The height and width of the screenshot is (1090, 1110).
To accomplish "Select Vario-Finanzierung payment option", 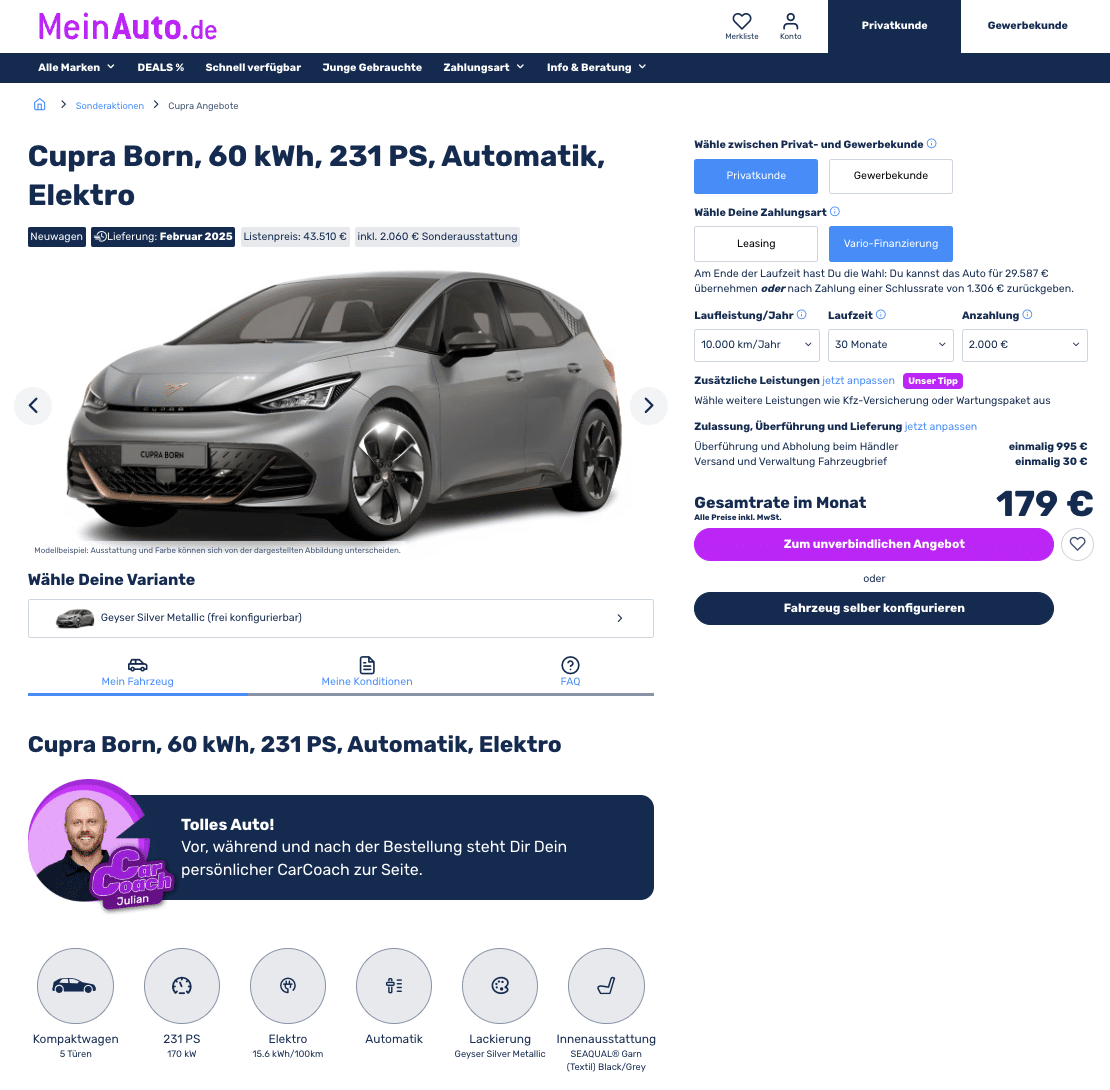I will 890,243.
